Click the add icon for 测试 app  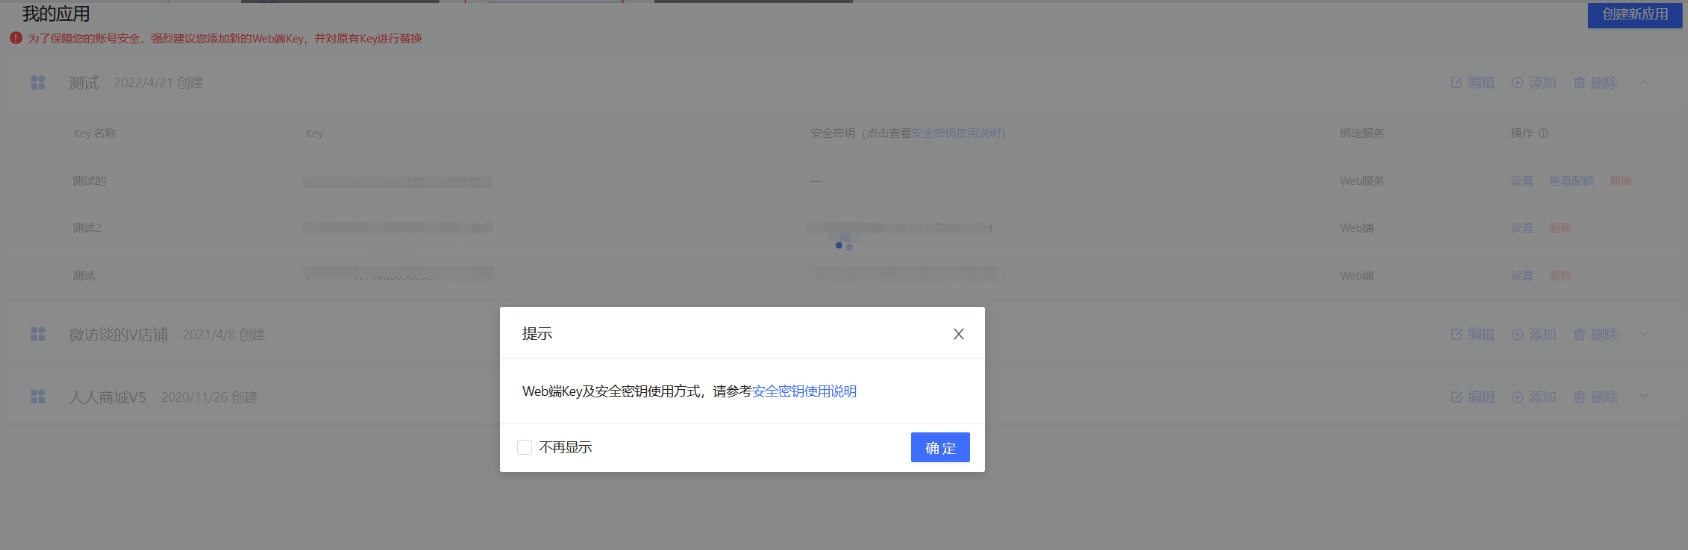coord(1517,83)
